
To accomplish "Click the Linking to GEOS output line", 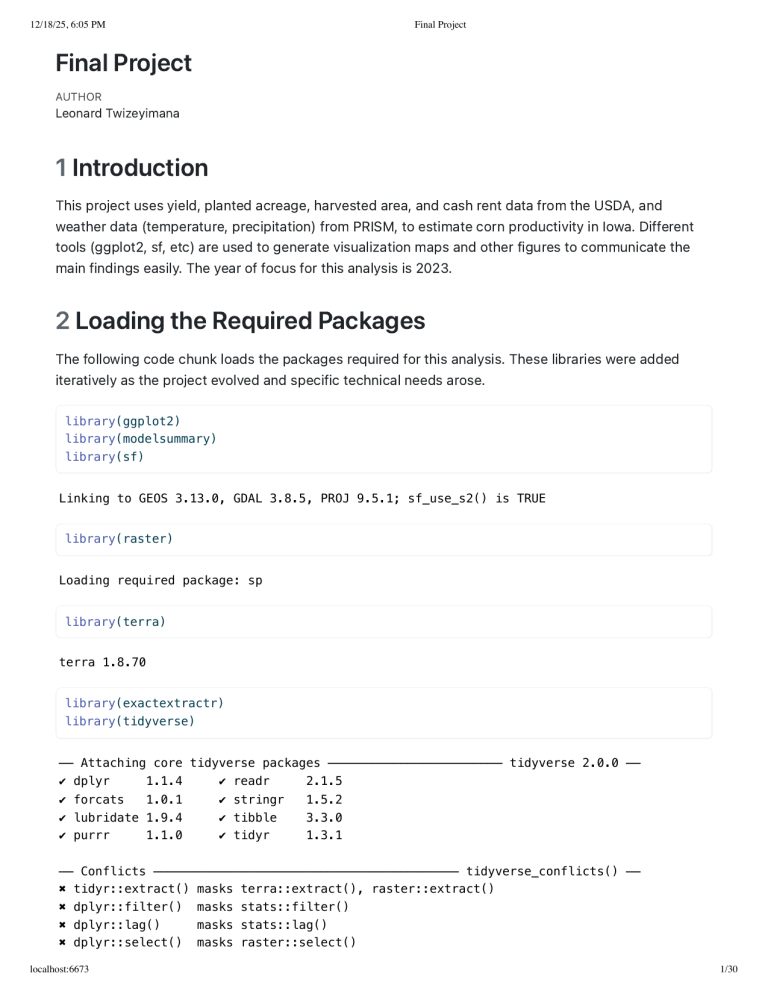I will 302,498.
